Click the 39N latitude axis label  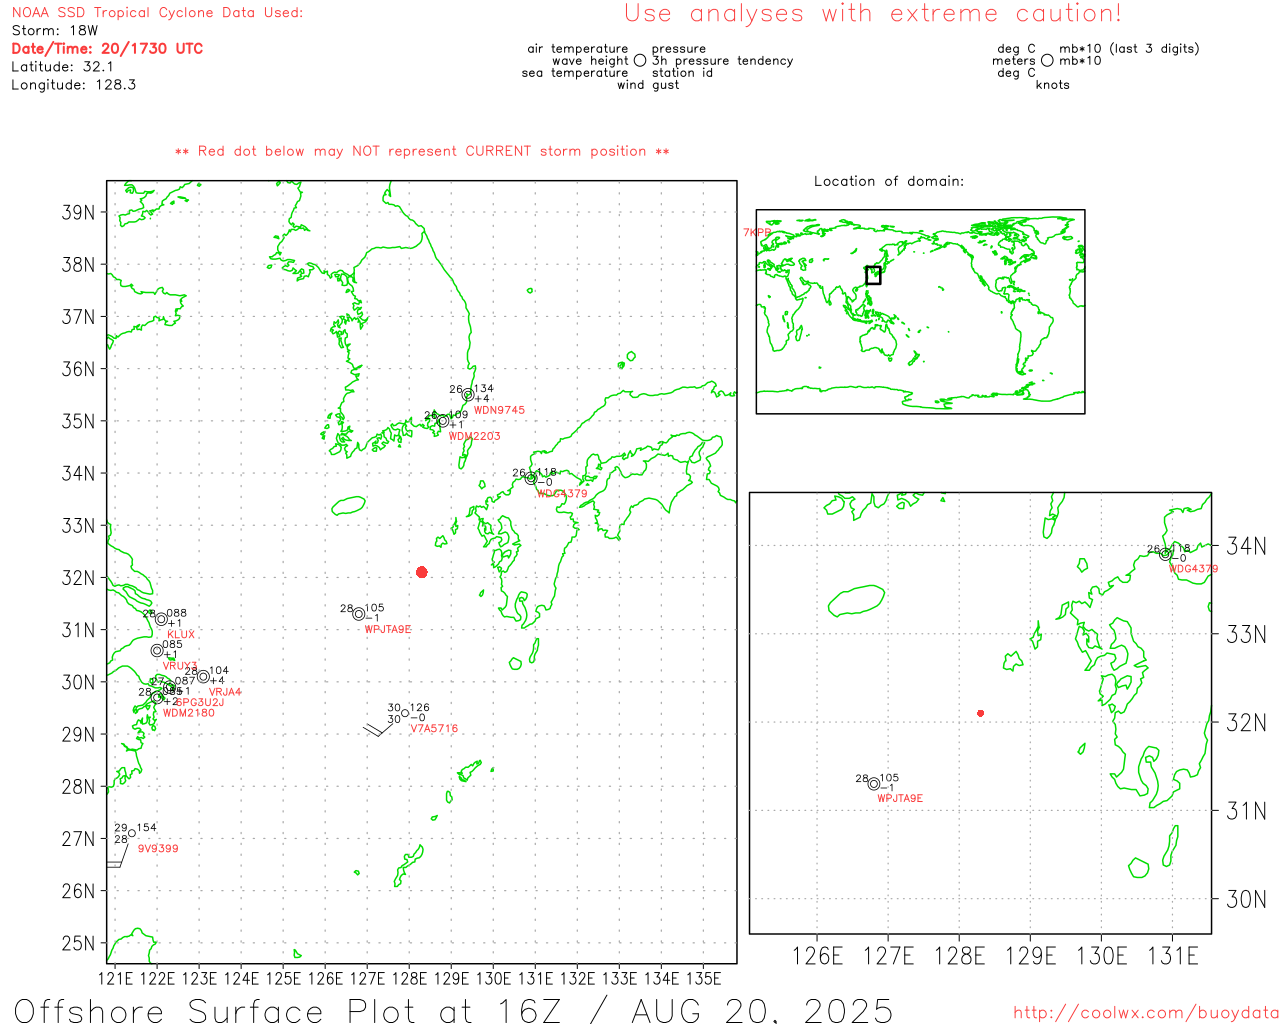[x=78, y=212]
